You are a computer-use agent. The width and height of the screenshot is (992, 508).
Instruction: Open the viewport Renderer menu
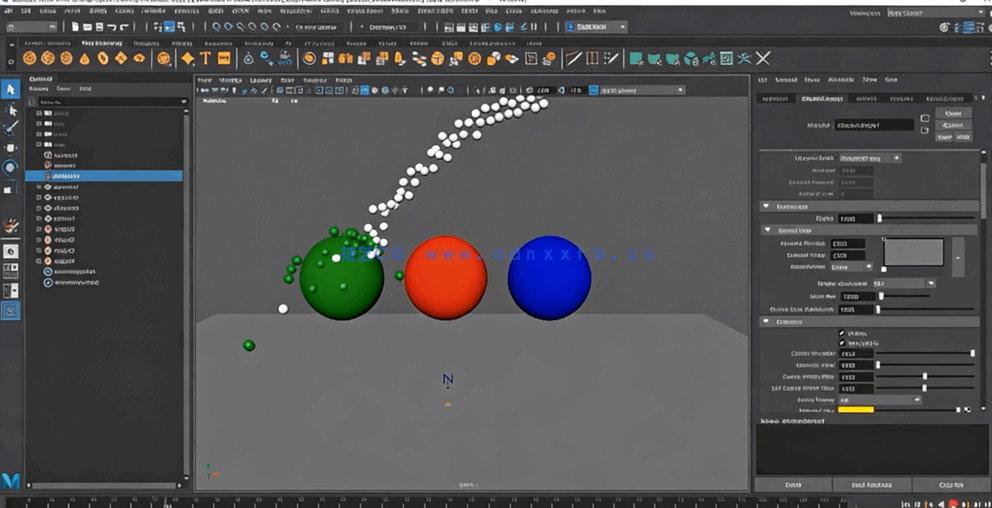point(314,80)
